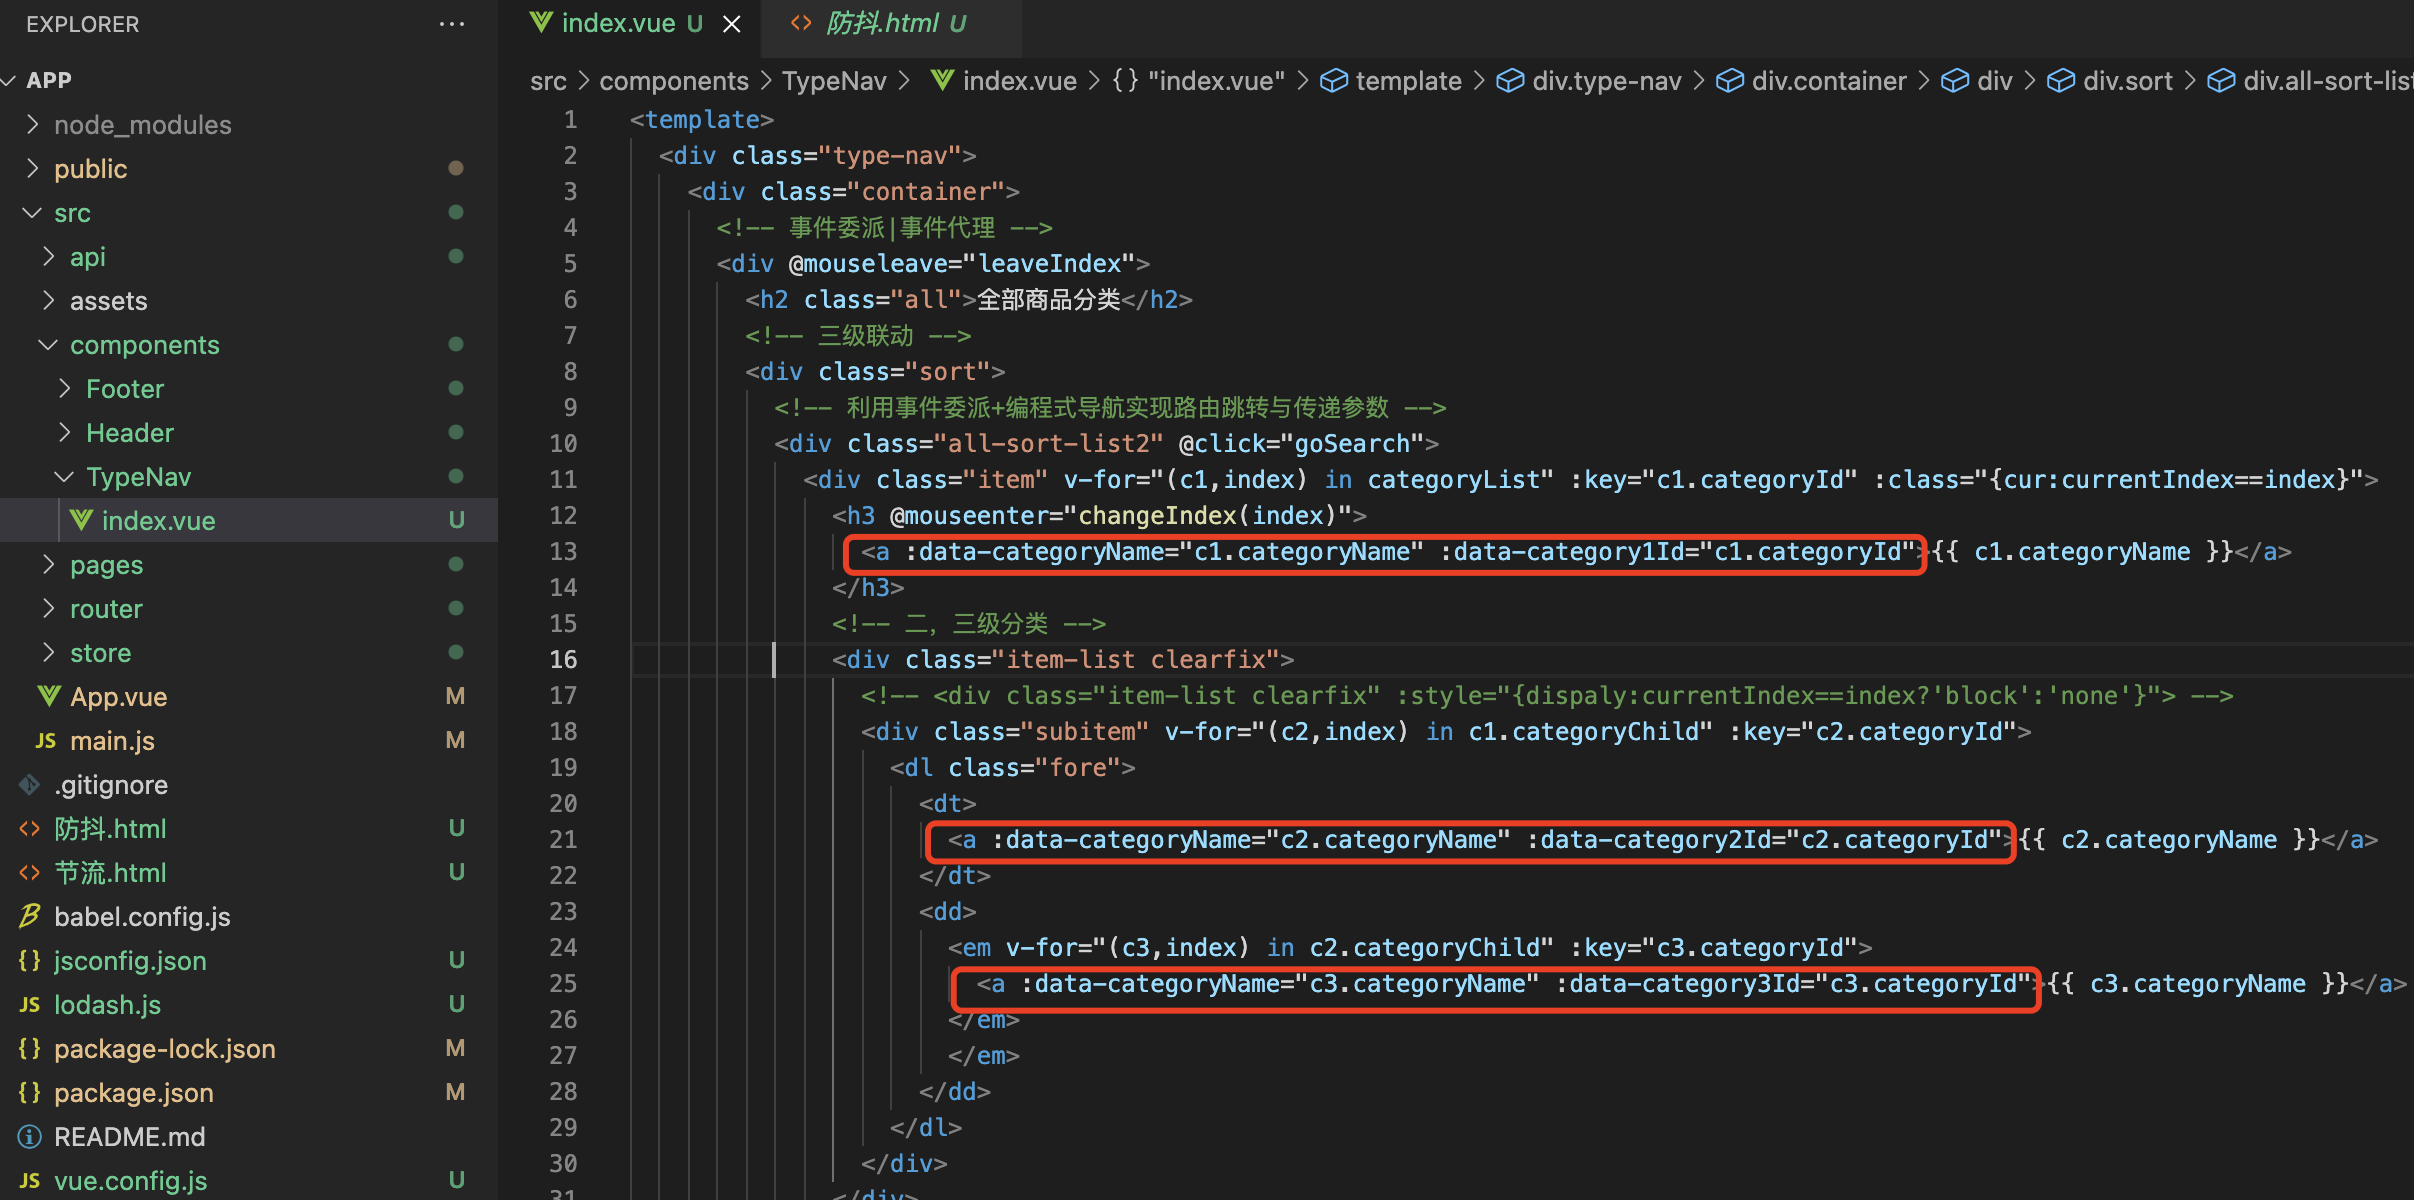The image size is (2414, 1200).
Task: Click the info icon beside README.md
Action: click(x=30, y=1137)
